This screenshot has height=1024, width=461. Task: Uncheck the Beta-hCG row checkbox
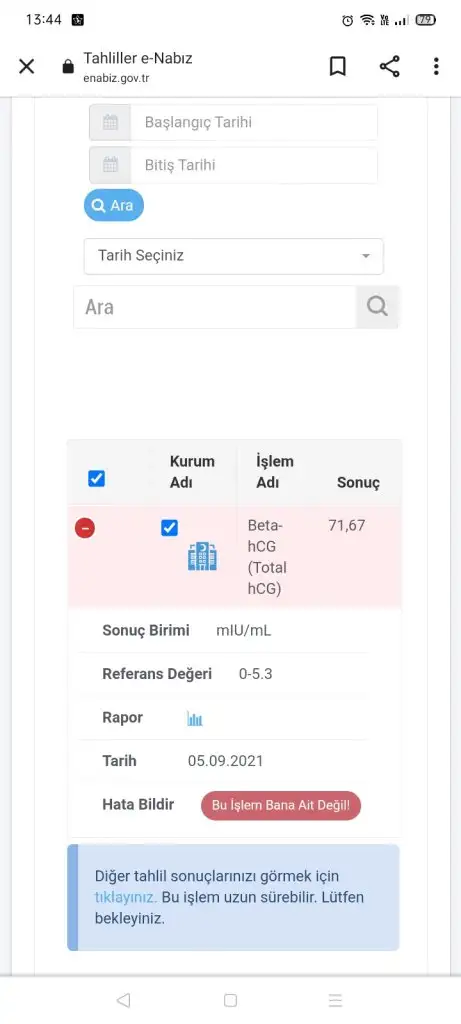click(169, 528)
